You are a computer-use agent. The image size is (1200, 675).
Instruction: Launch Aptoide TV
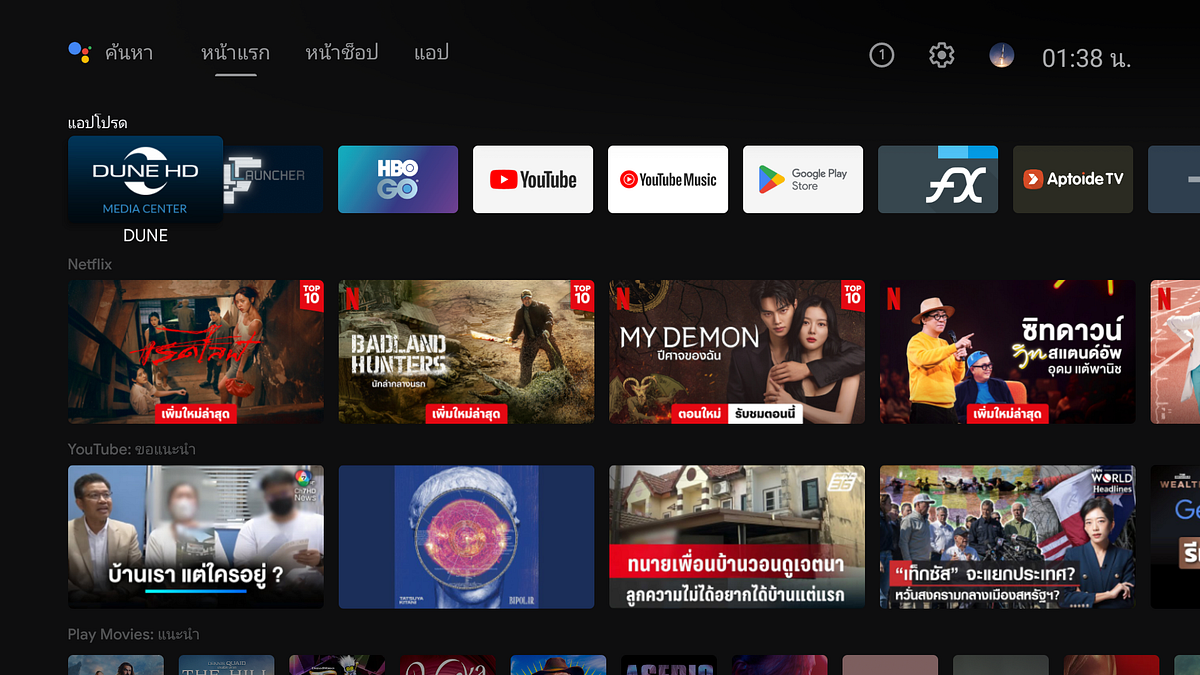pyautogui.click(x=1072, y=179)
